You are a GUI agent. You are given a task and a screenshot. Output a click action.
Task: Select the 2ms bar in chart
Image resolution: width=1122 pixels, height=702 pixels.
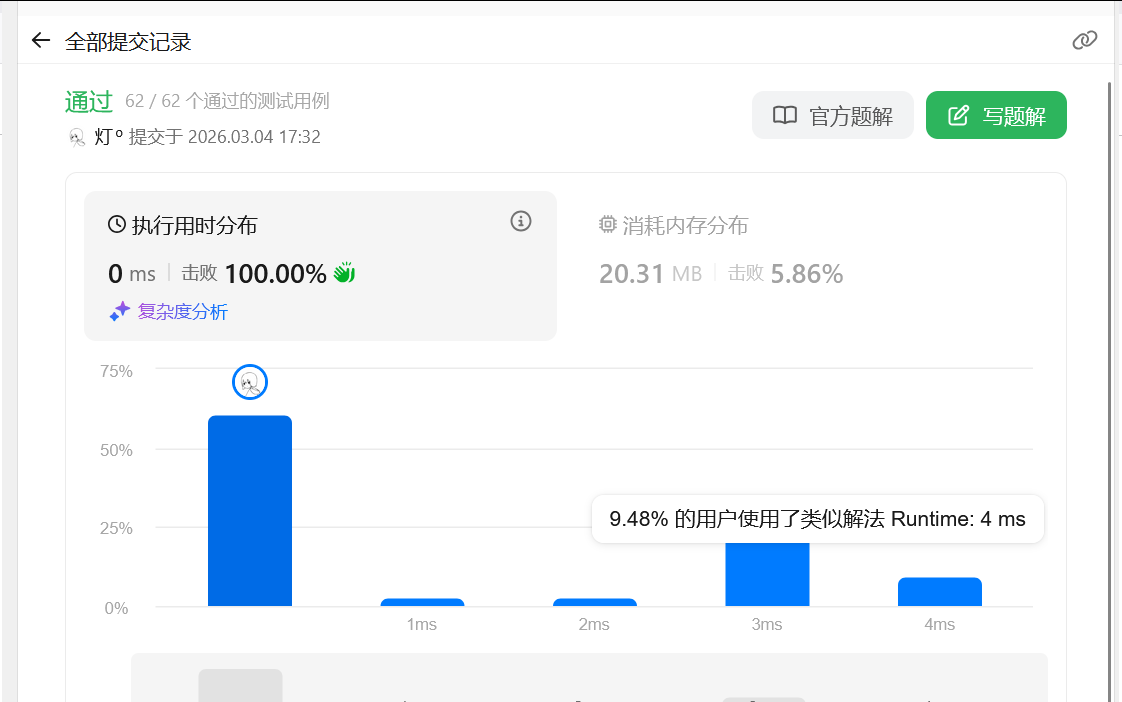[594, 602]
